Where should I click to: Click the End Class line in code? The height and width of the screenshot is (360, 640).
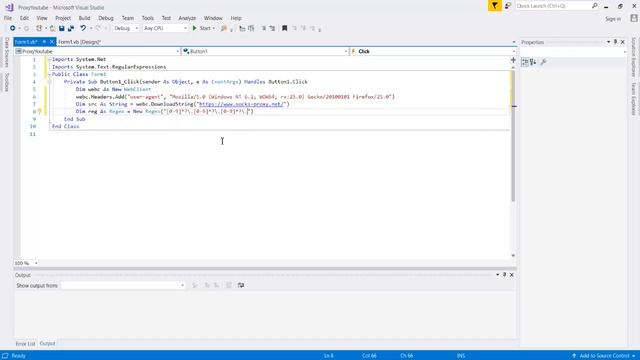tap(65, 127)
